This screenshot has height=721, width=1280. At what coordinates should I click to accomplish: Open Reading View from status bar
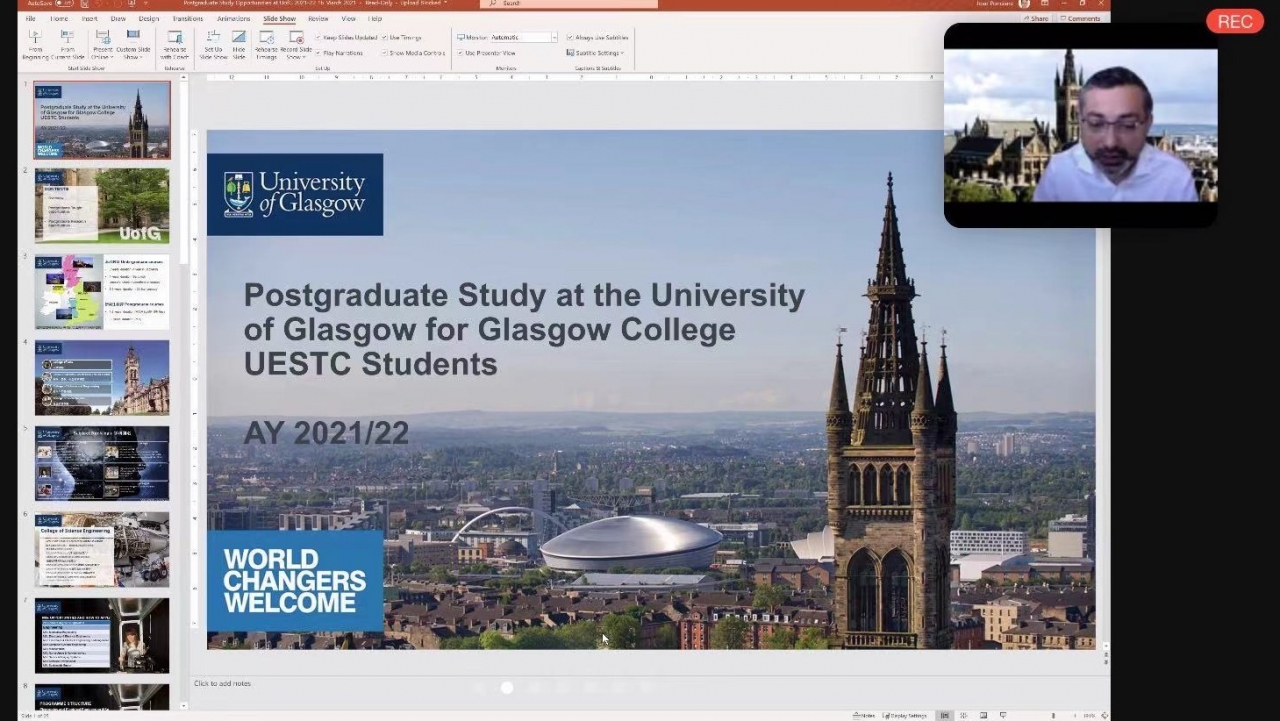pyautogui.click(x=983, y=715)
